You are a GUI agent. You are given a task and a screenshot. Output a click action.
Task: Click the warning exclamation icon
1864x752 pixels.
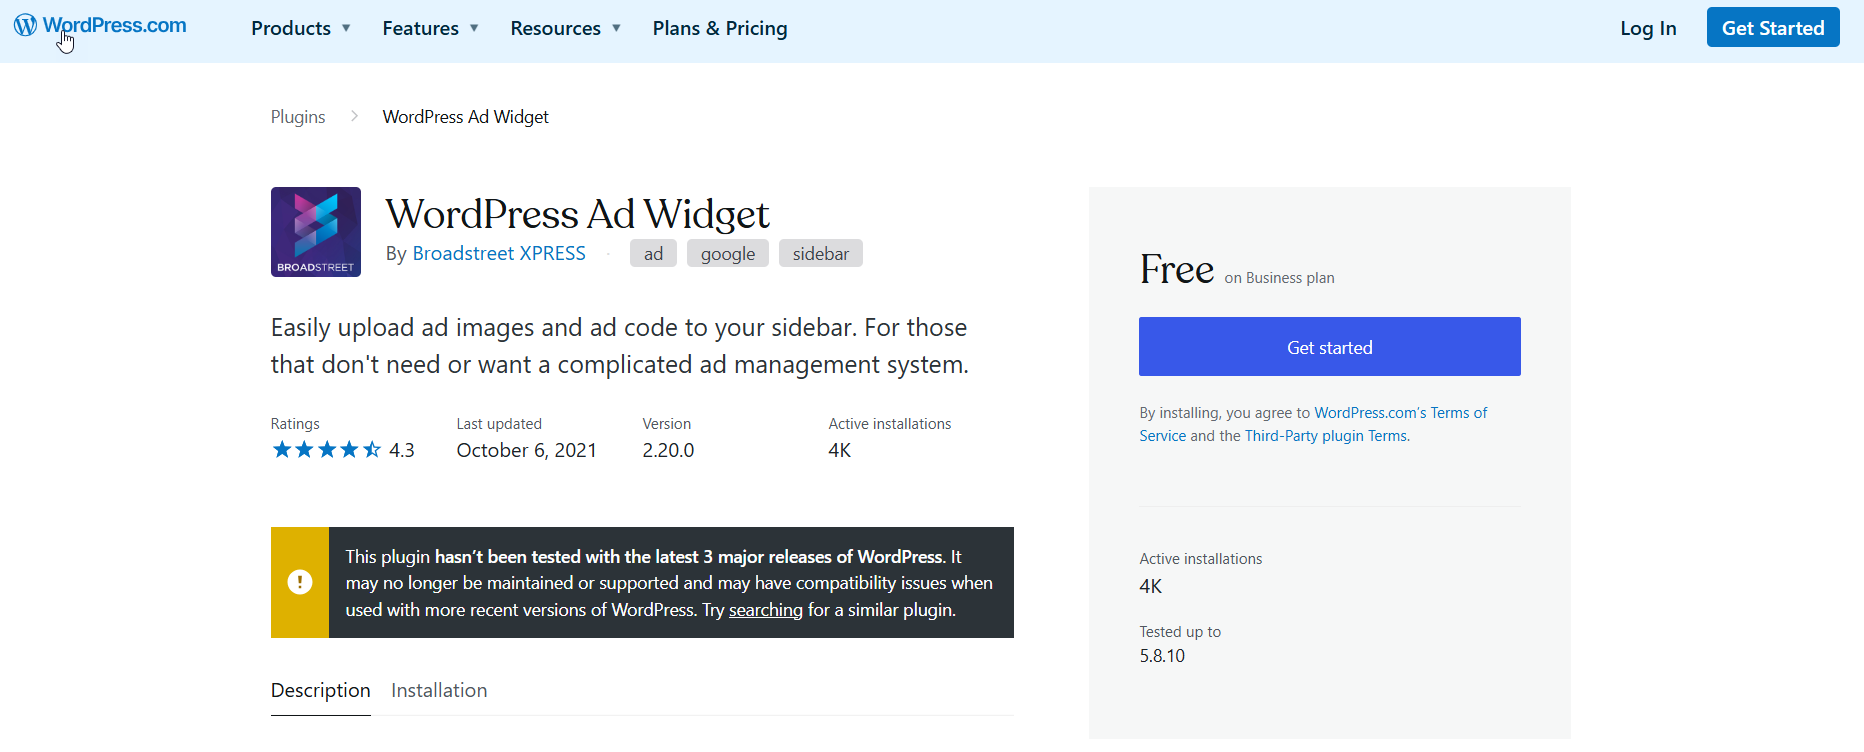[x=300, y=582]
